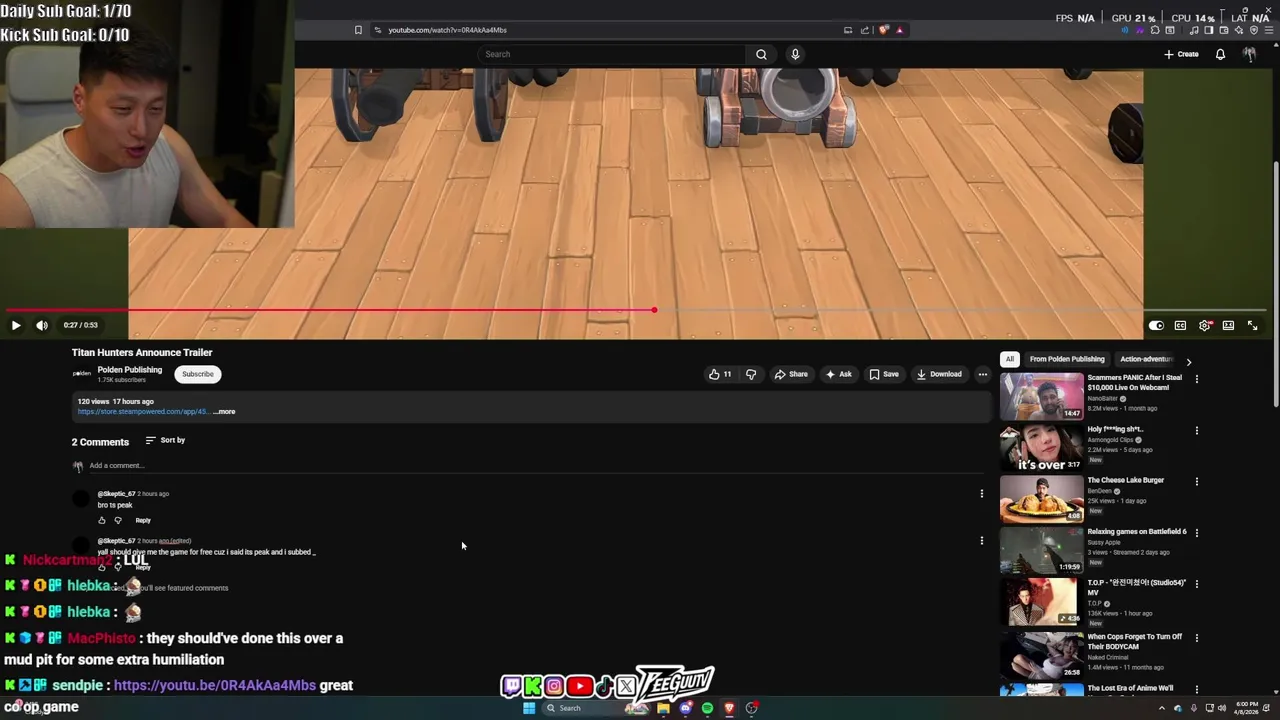Open the Windows Start menu
Viewport: 1280px width, 720px height.
click(x=529, y=708)
